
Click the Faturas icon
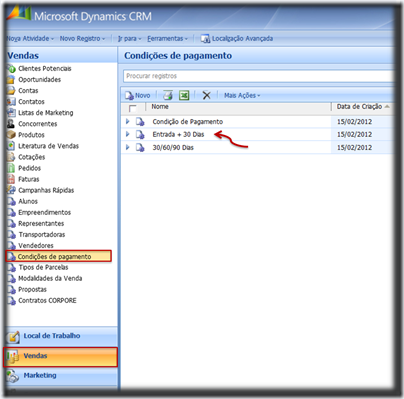click(x=11, y=179)
